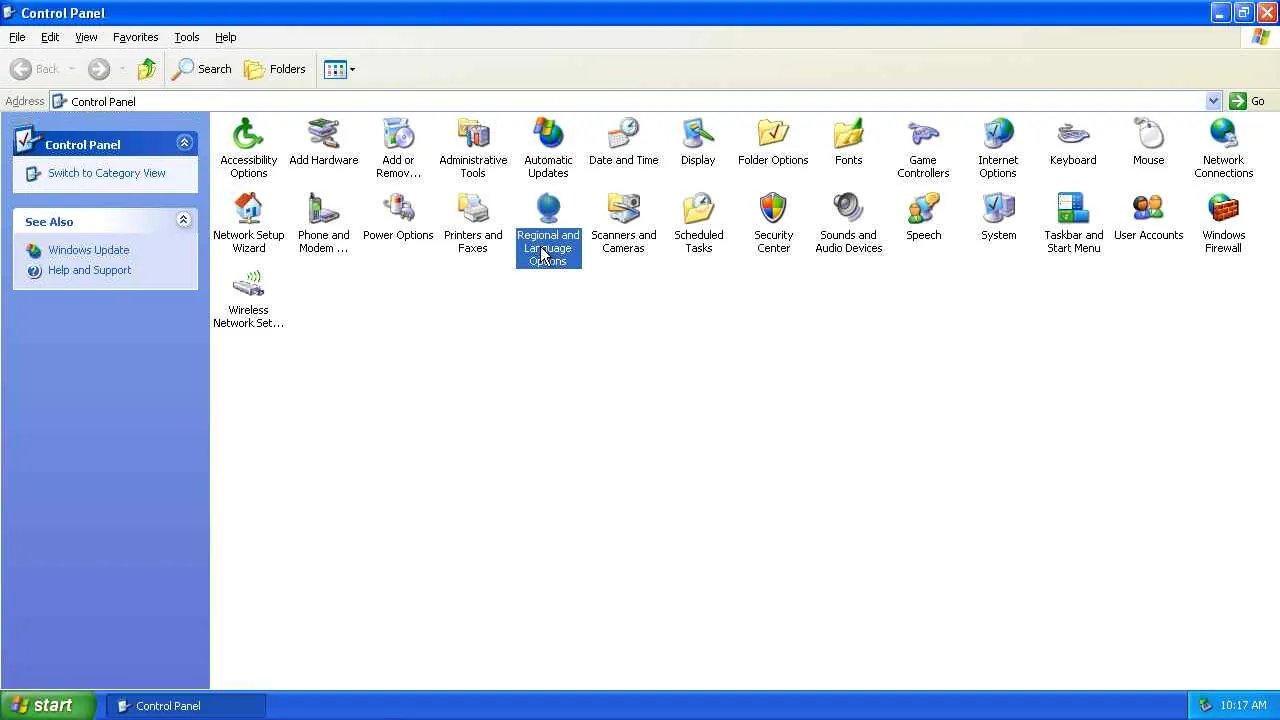The image size is (1280, 720).
Task: Open Scheduled Tasks
Action: (x=698, y=223)
